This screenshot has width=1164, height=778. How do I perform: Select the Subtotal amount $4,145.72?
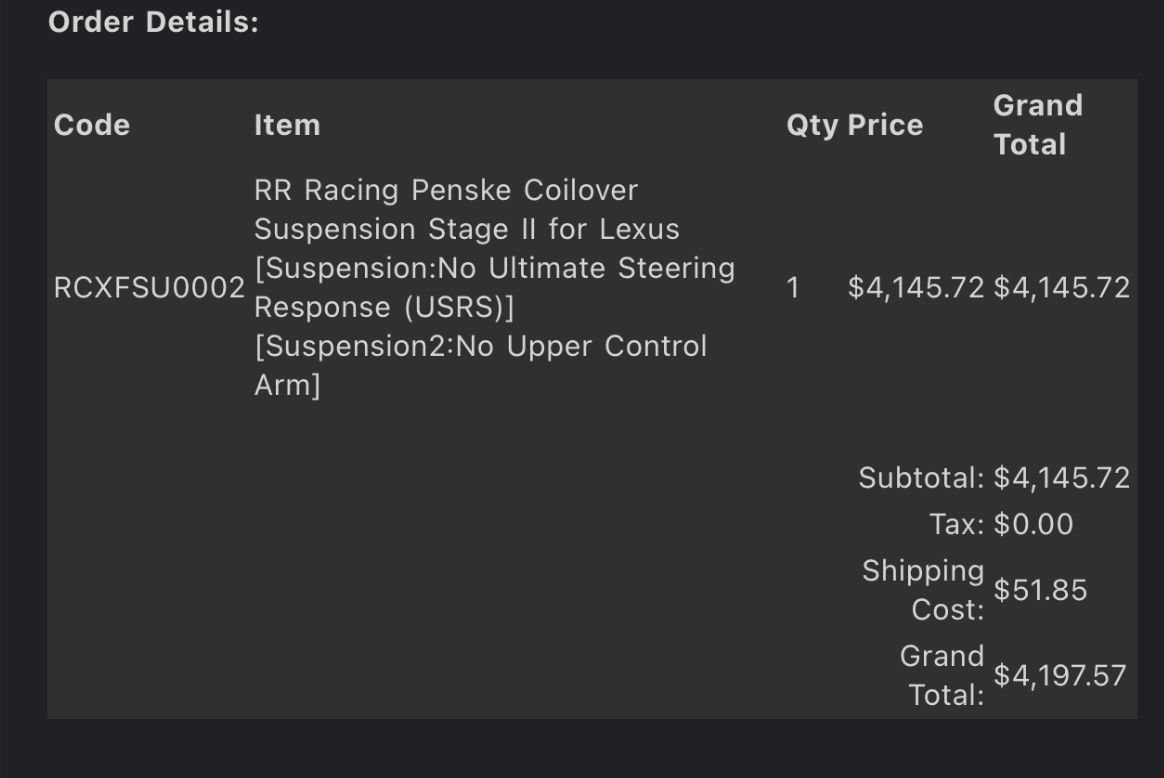1062,478
